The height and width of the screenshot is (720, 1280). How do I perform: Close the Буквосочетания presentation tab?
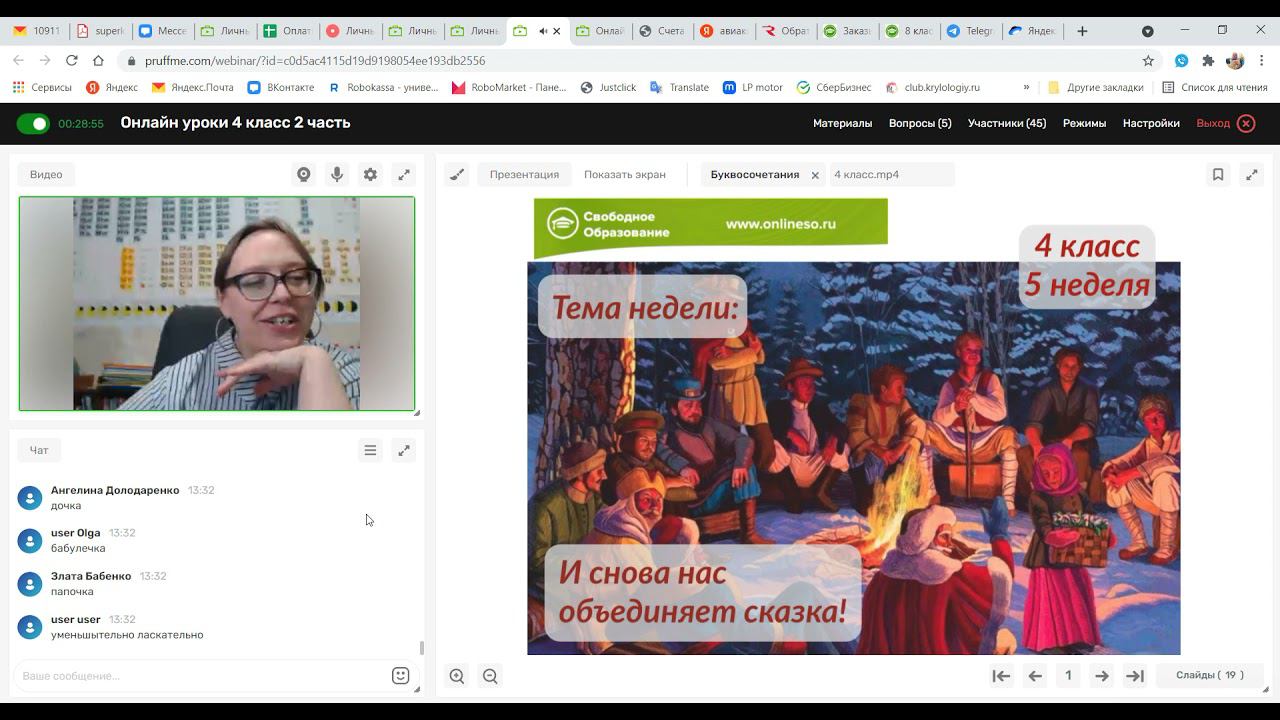point(815,175)
